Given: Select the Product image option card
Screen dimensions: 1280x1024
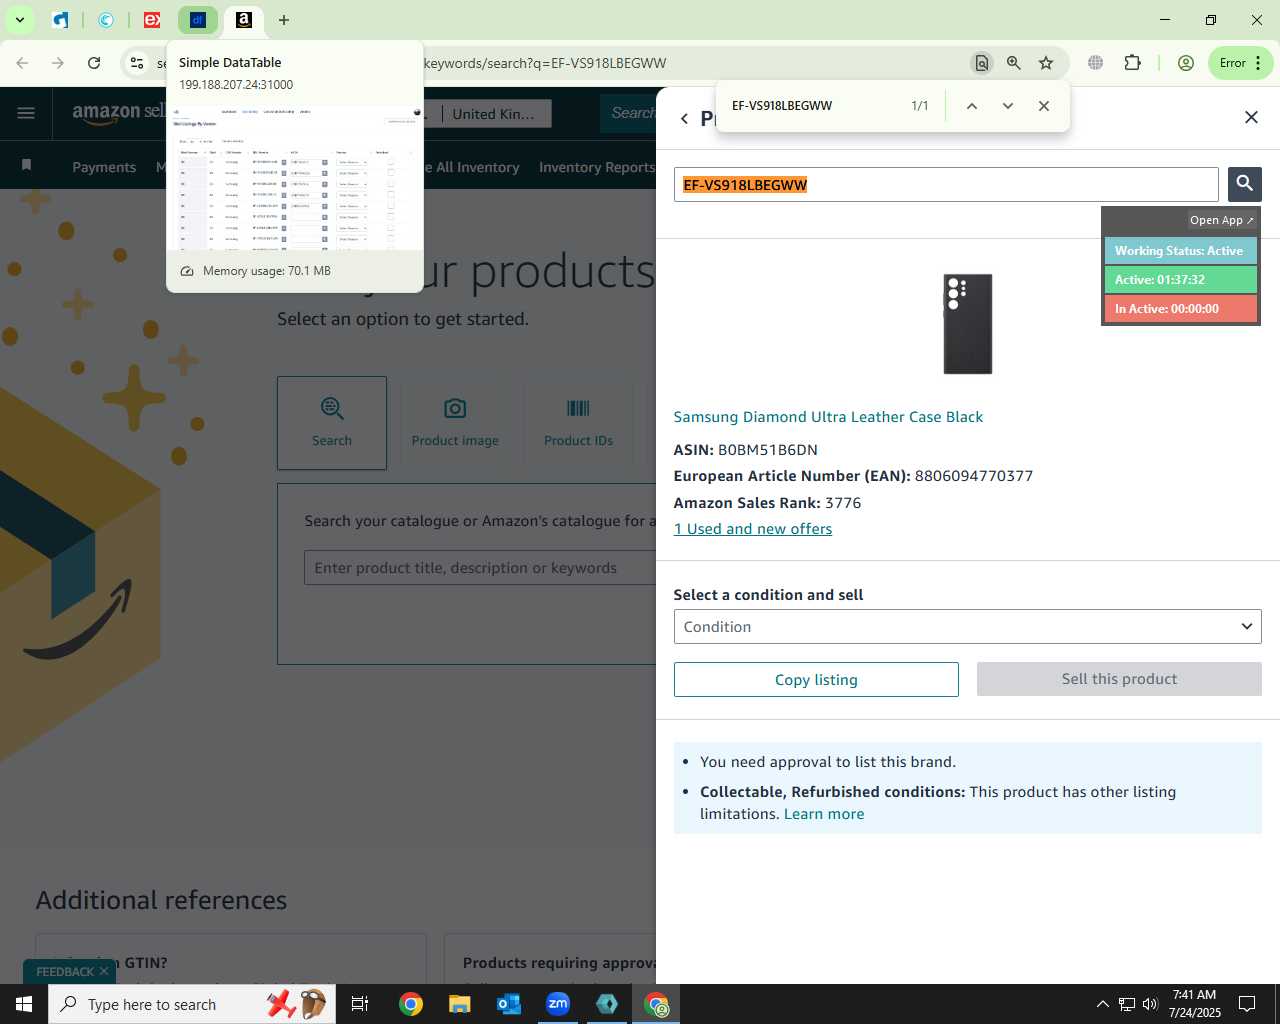Looking at the screenshot, I should (x=455, y=423).
